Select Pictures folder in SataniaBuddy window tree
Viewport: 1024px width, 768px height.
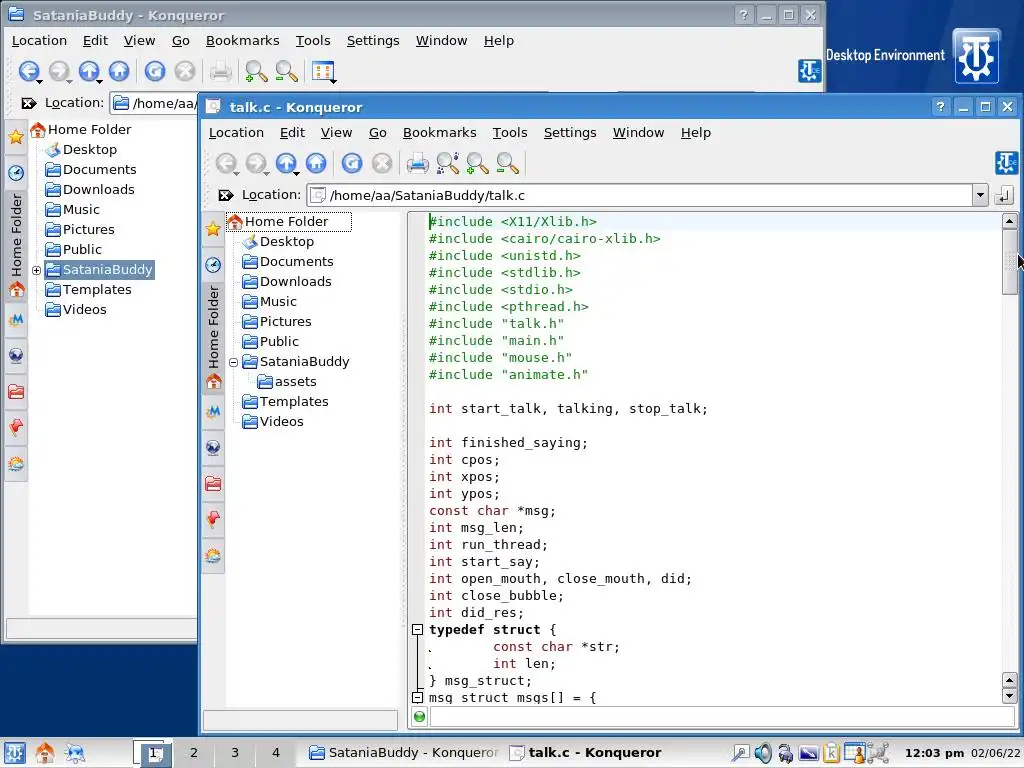tap(80, 229)
